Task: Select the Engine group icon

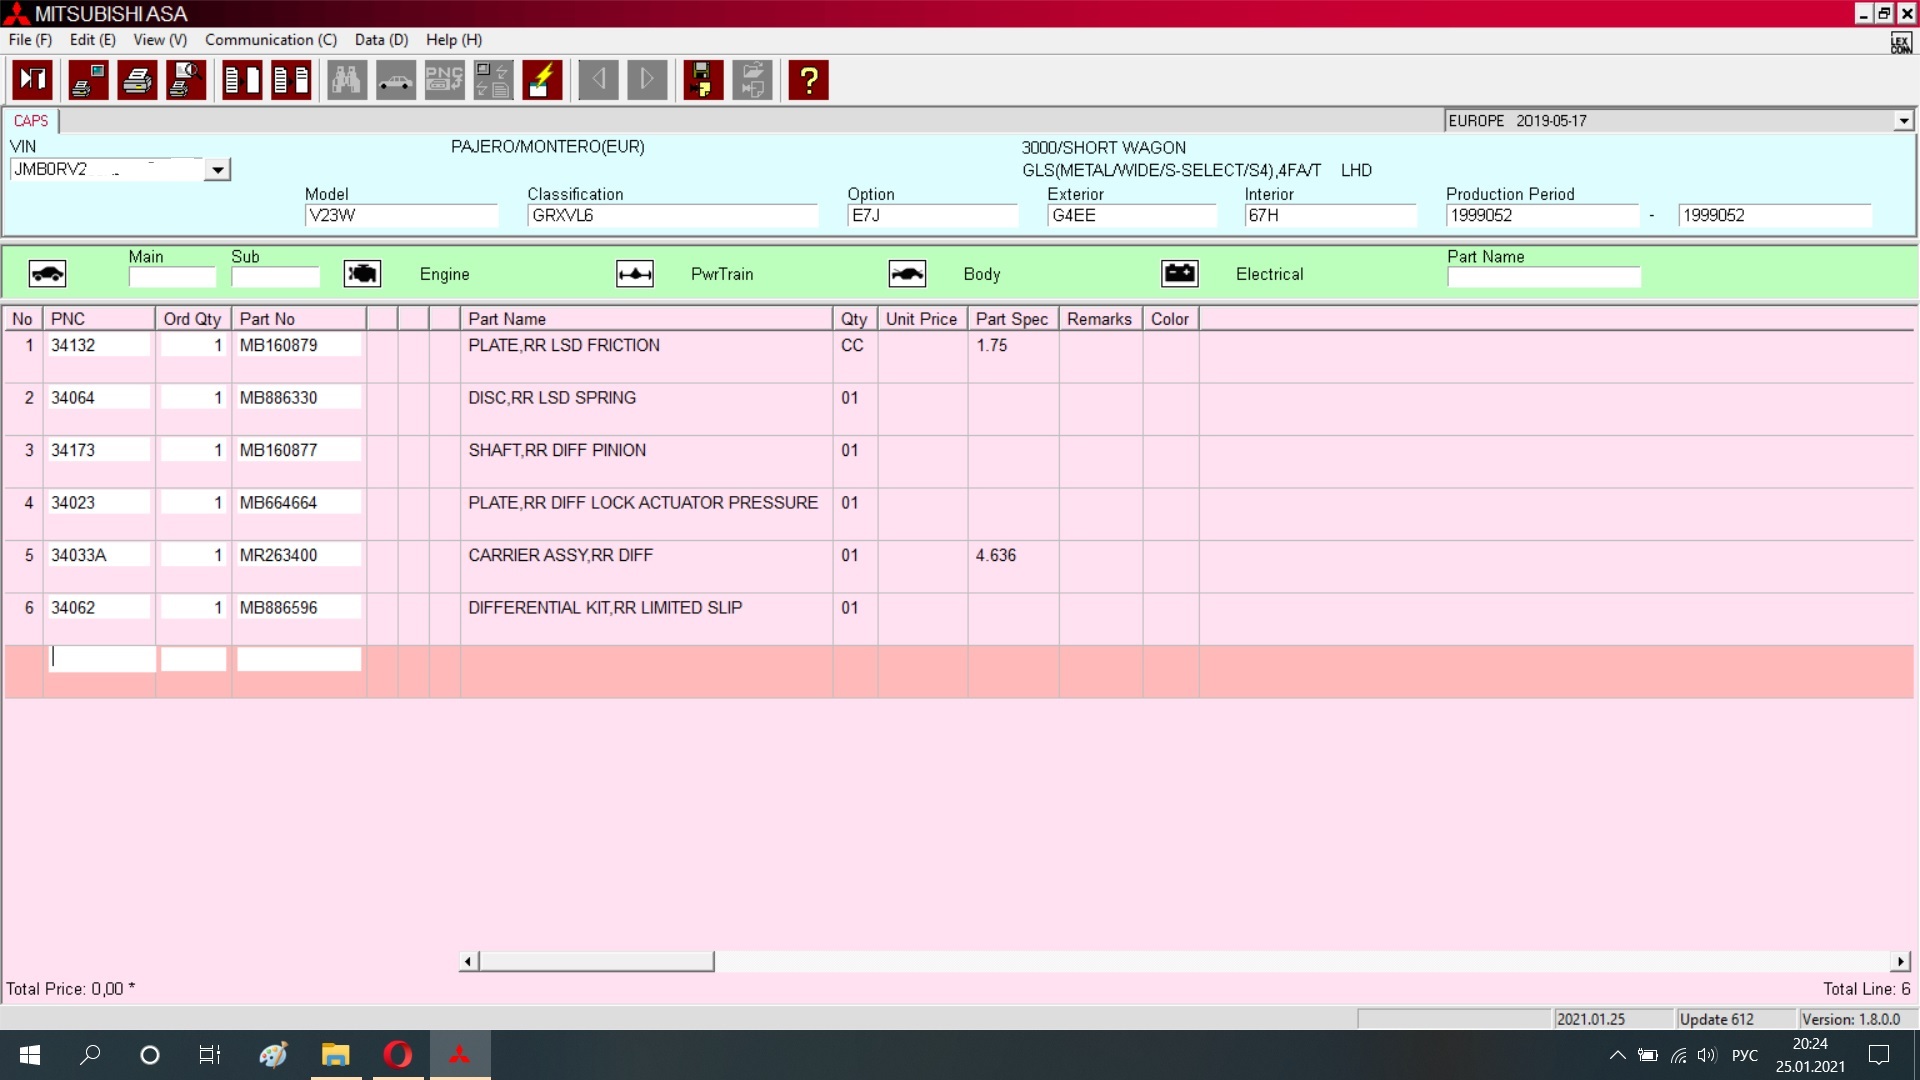Action: coord(362,273)
